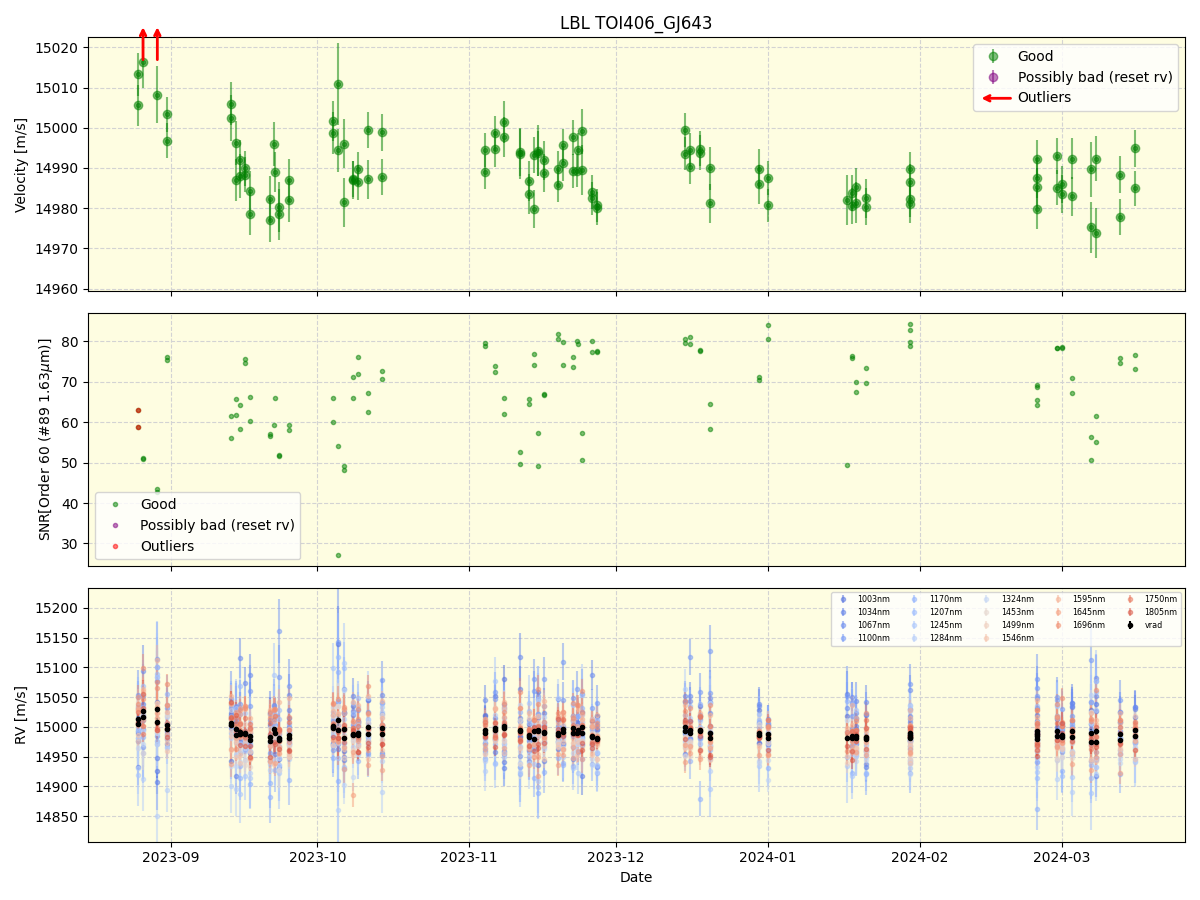
Task: Click the SNR[Order 60] axis label
Action: [45, 439]
